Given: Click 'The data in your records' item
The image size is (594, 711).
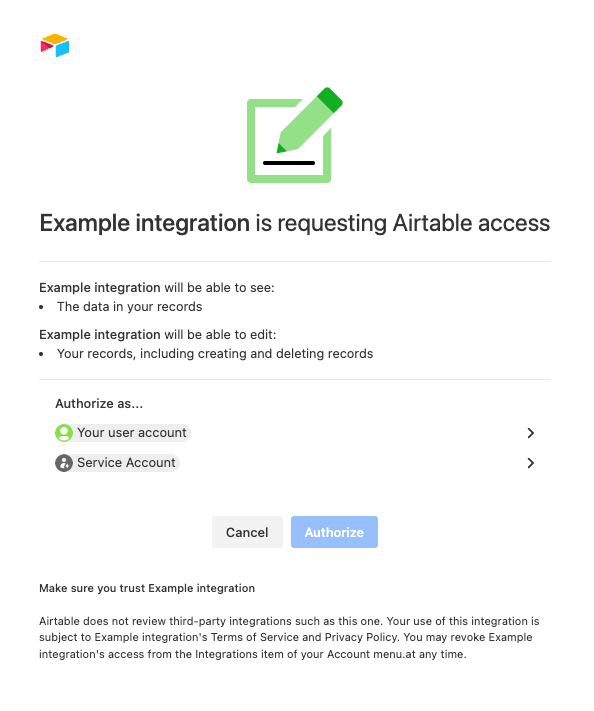Looking at the screenshot, I should click(x=129, y=307).
